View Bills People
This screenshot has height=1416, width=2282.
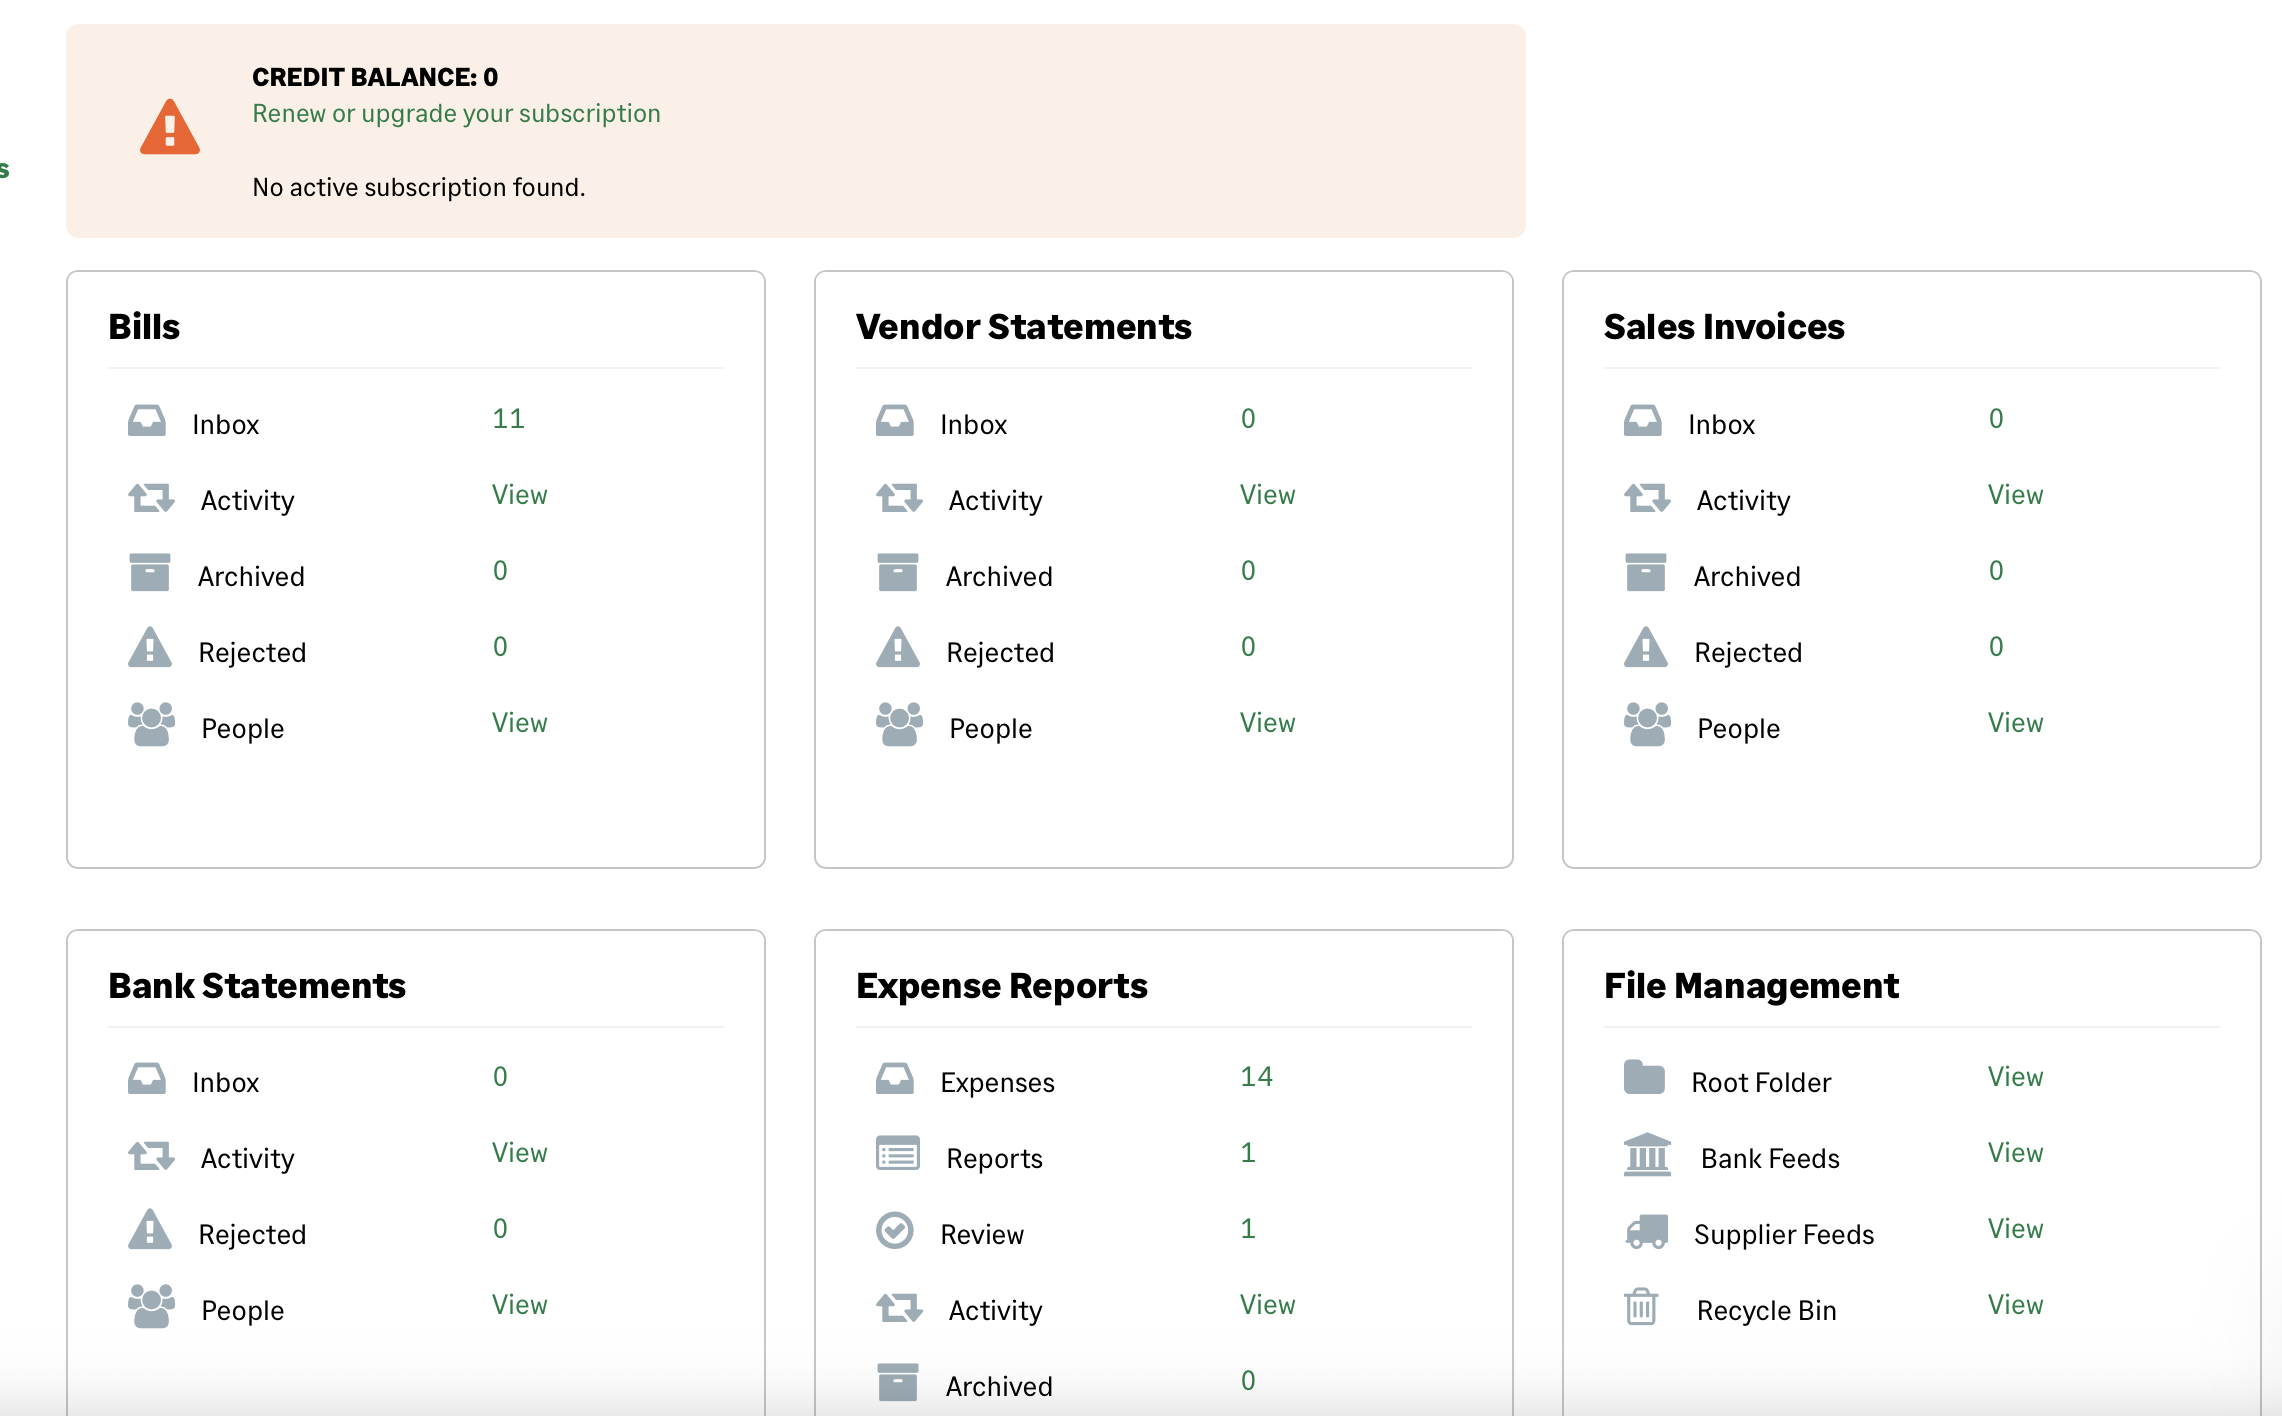pyautogui.click(x=519, y=722)
